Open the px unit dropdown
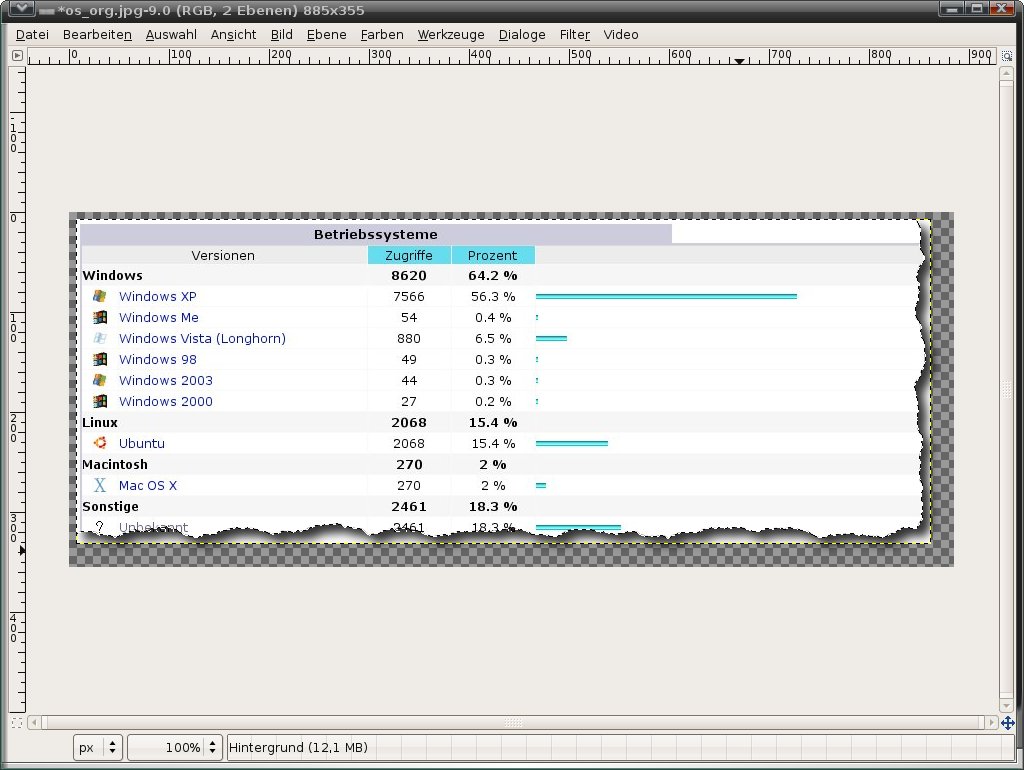Viewport: 1024px width, 770px height. point(98,747)
